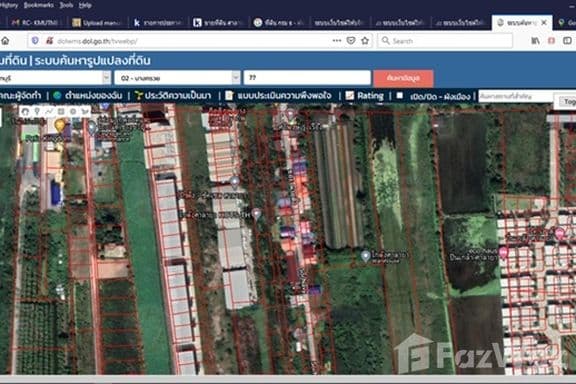Open the page actions three-dots menu

(x=336, y=41)
